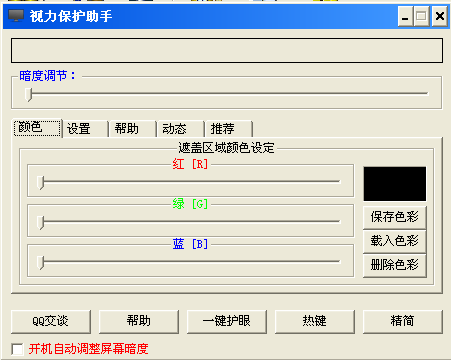Switch to the 颜色 tab
The width and height of the screenshot is (451, 360).
pos(38,128)
